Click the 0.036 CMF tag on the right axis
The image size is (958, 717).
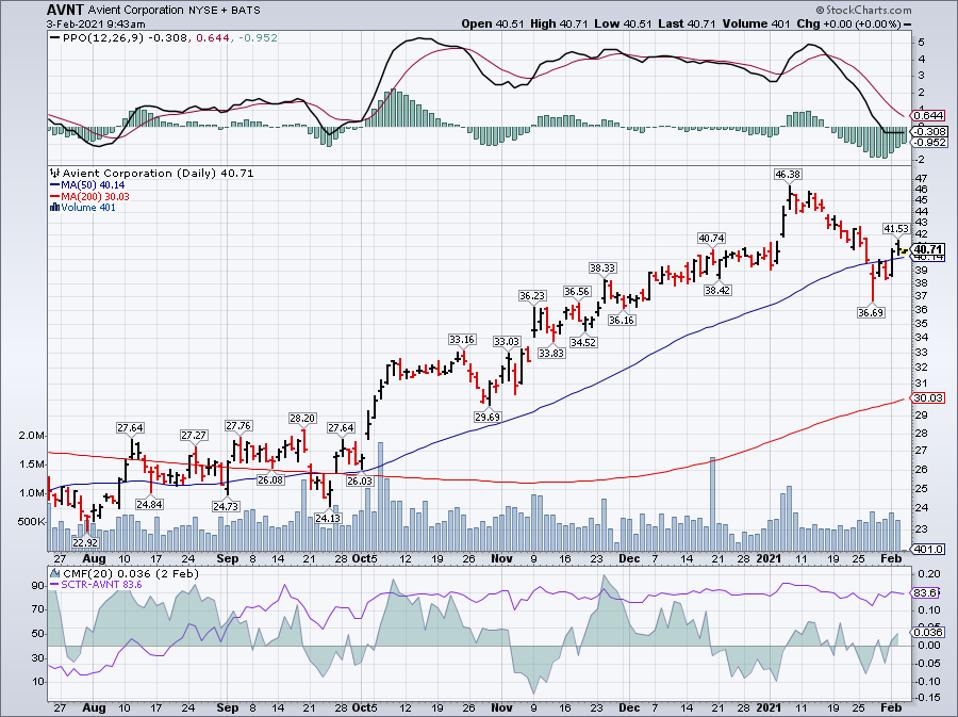(926, 633)
